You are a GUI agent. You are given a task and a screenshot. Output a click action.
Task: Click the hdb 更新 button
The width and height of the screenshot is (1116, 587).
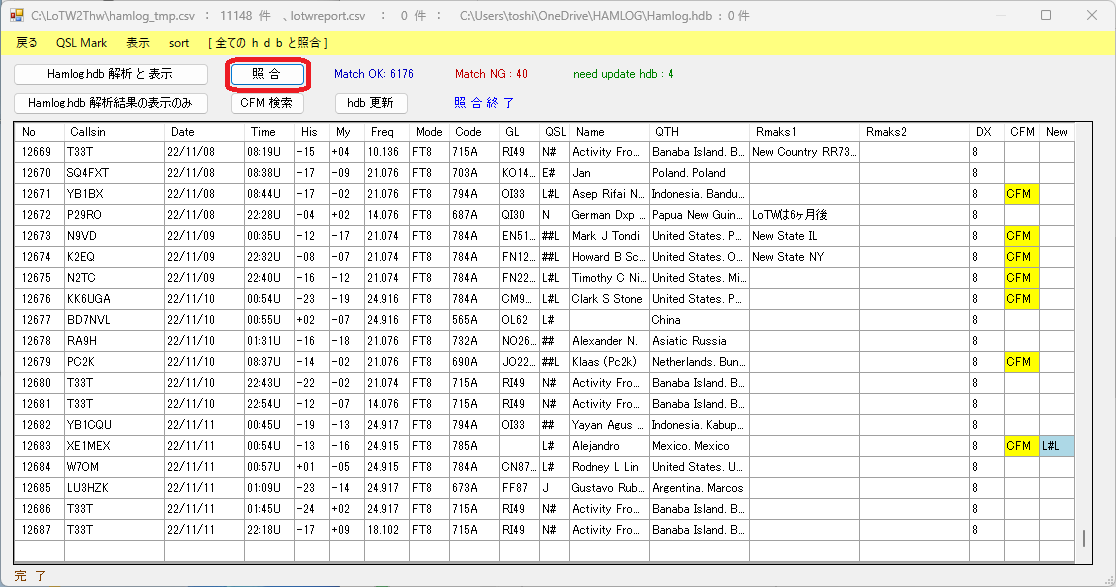[x=370, y=103]
